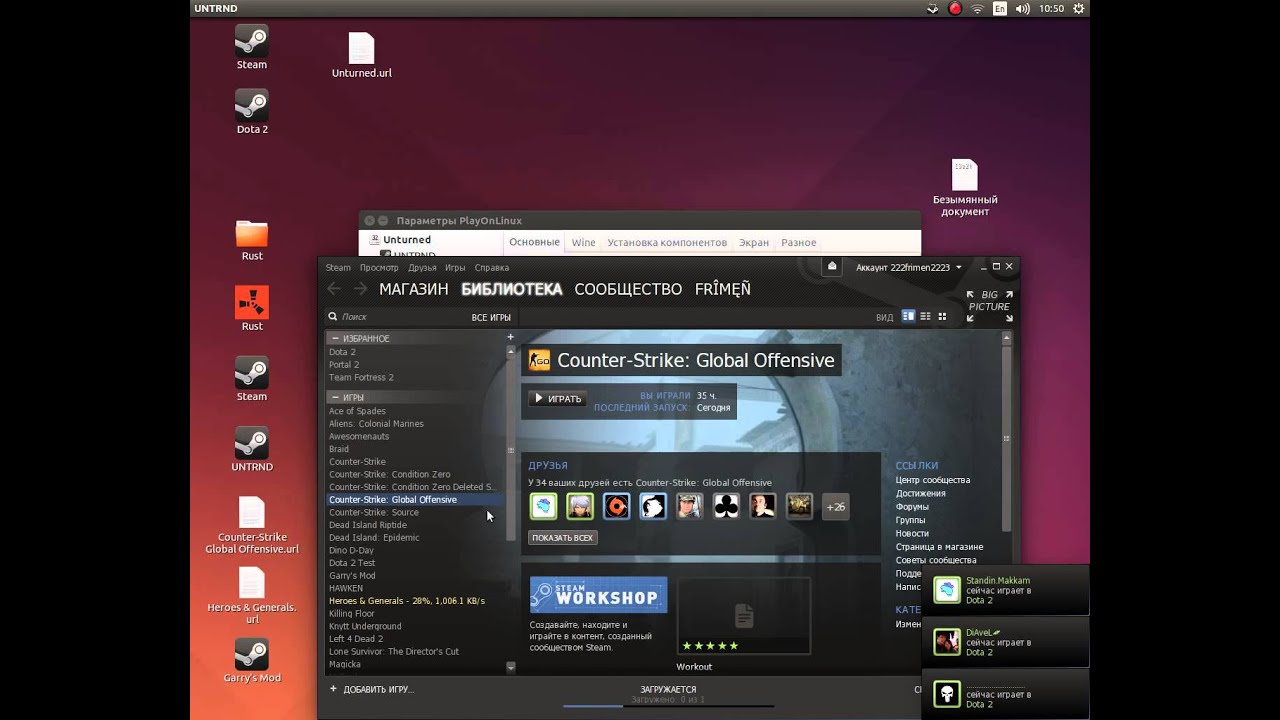
Task: Open the Друзья menu
Action: (x=422, y=267)
